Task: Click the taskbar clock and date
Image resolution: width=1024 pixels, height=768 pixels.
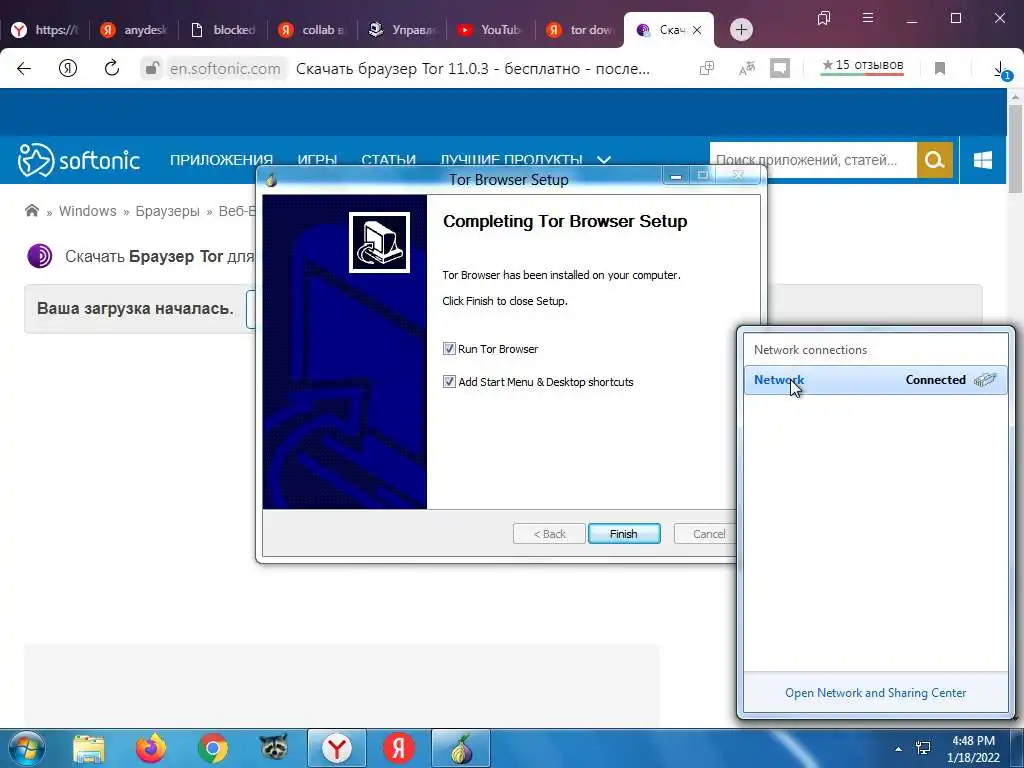Action: click(973, 749)
